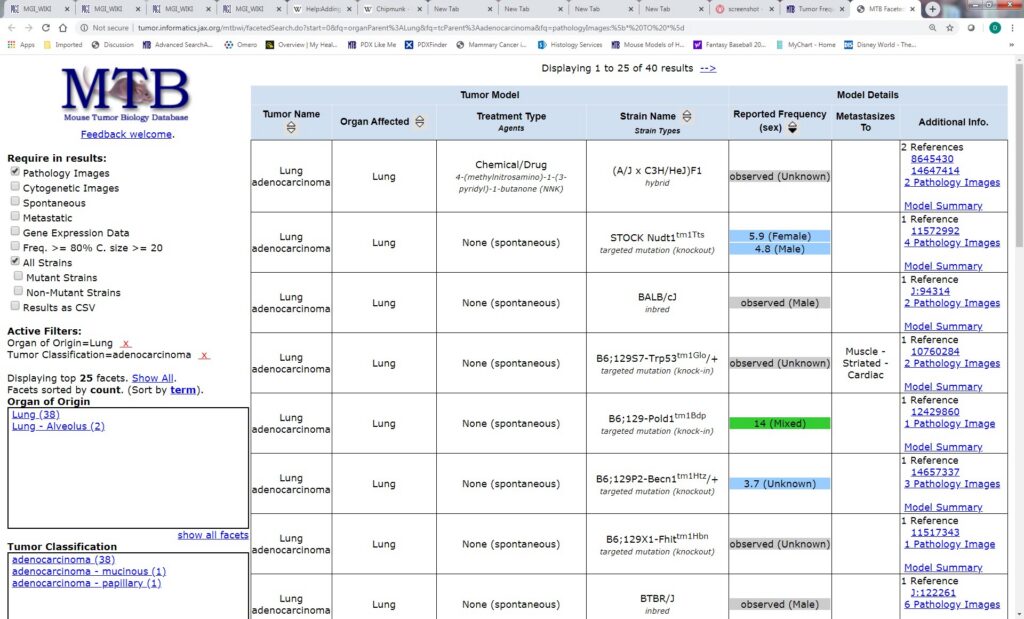1024x619 pixels.
Task: Bookmark this page with the star icon
Action: pos(950,28)
